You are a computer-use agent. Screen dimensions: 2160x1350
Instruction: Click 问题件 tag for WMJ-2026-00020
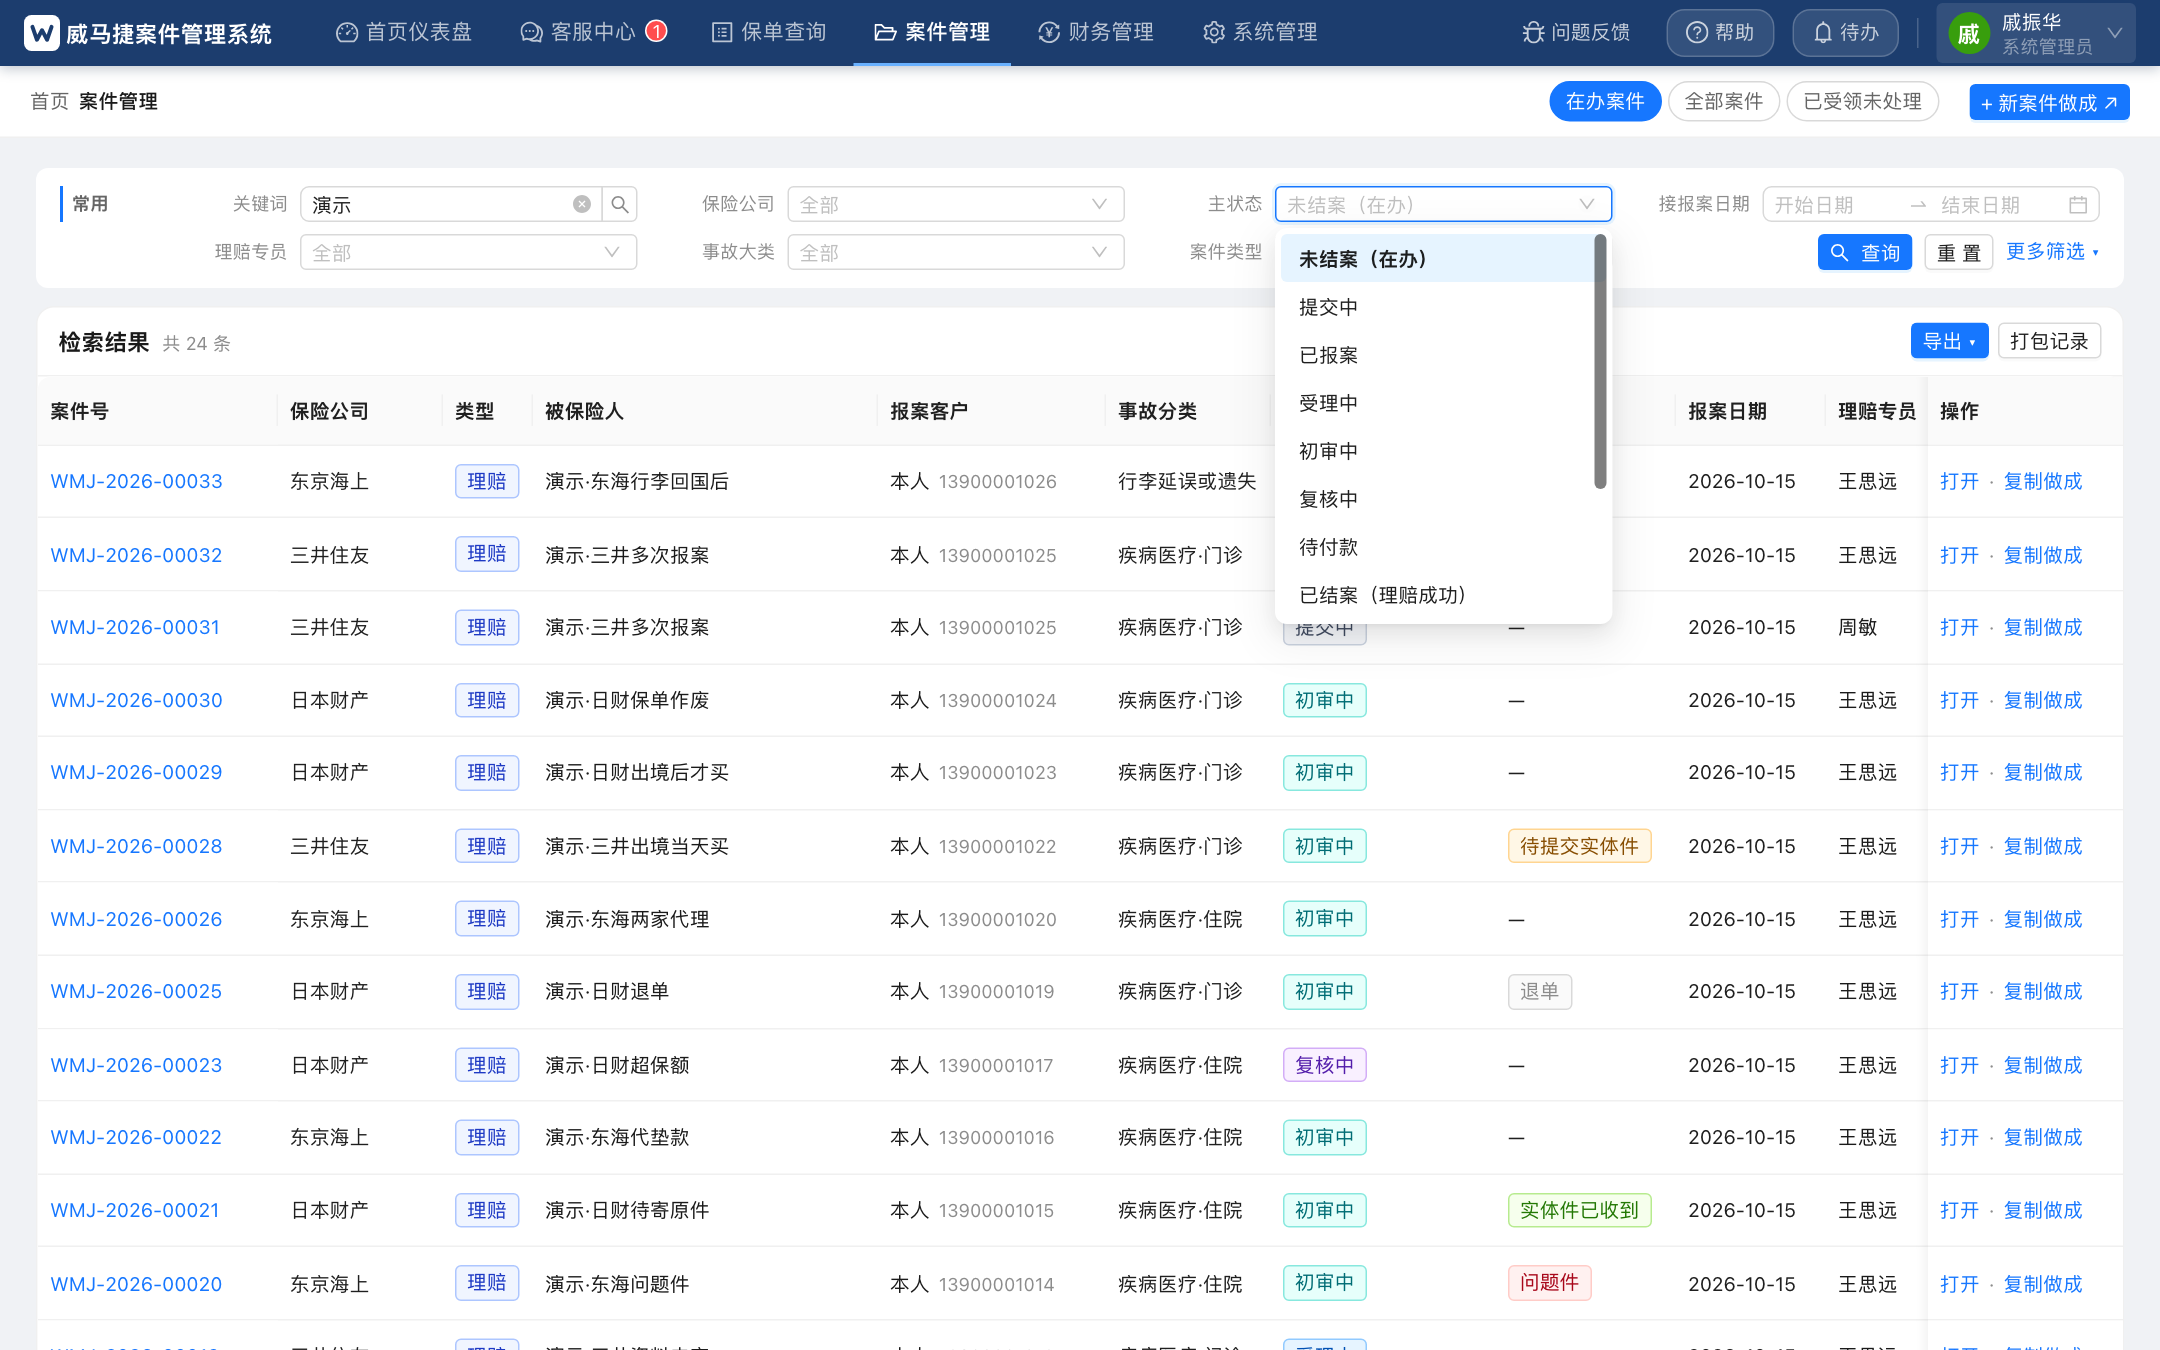point(1549,1283)
